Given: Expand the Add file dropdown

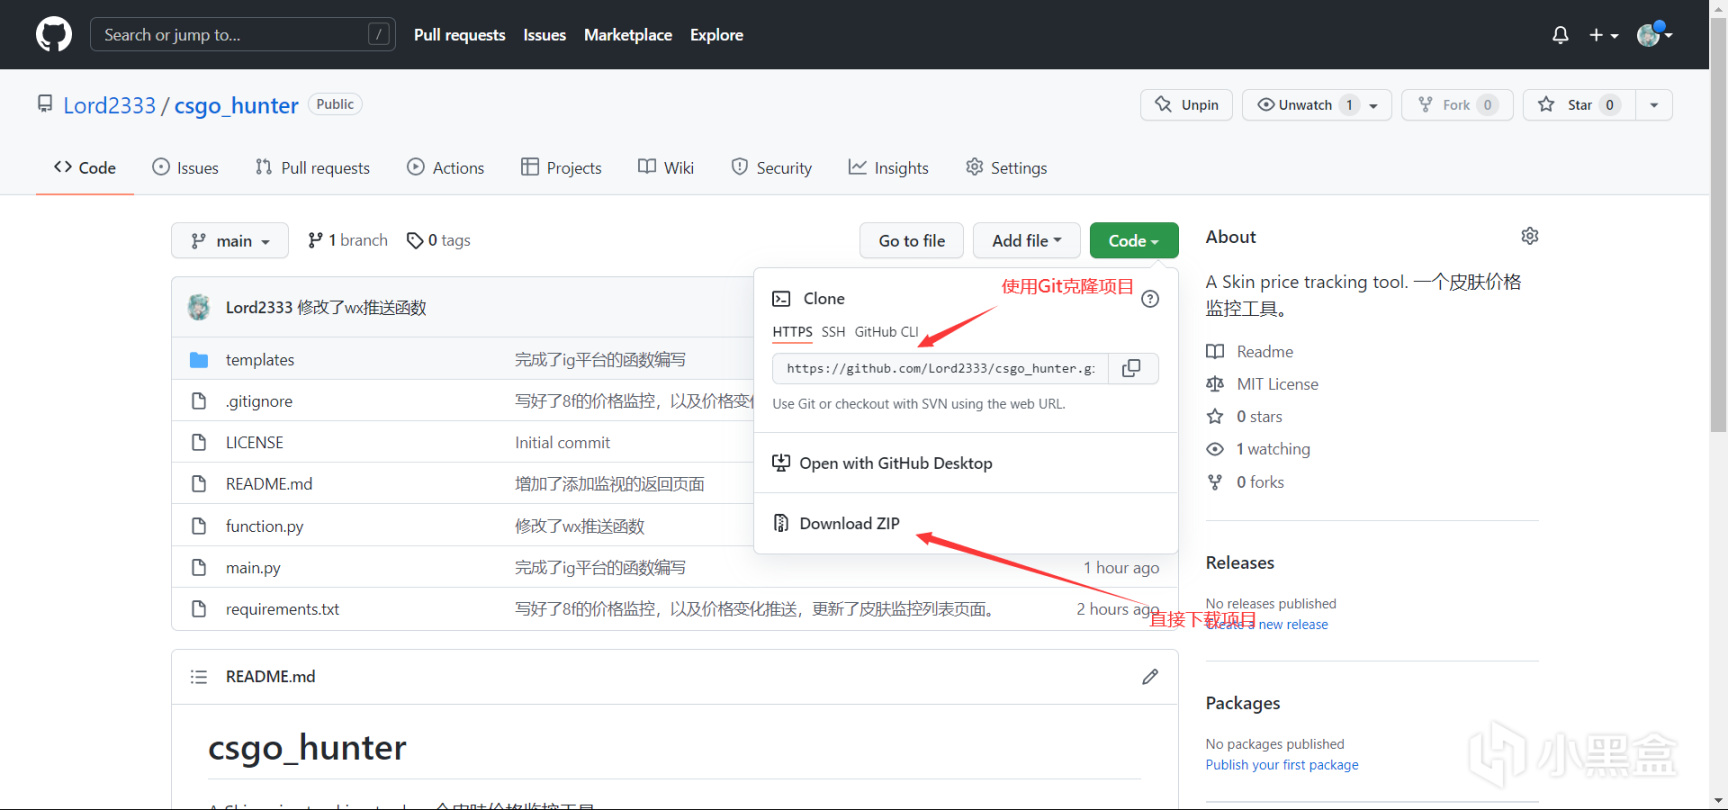Looking at the screenshot, I should (1027, 240).
